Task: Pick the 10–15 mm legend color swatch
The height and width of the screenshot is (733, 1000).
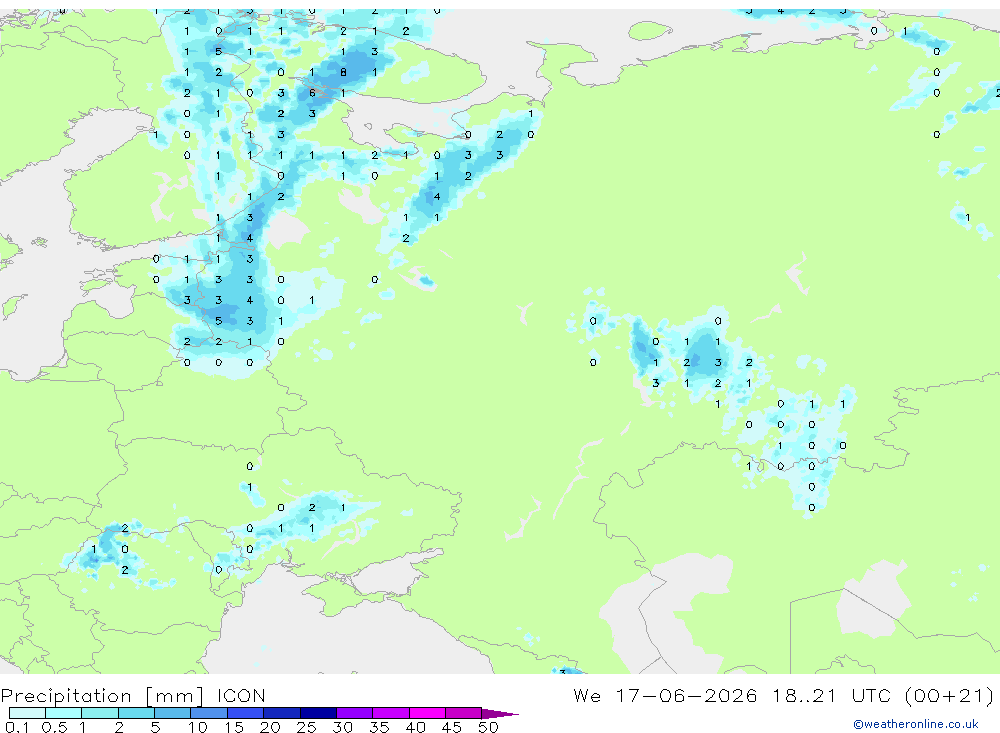Action: click(x=209, y=713)
